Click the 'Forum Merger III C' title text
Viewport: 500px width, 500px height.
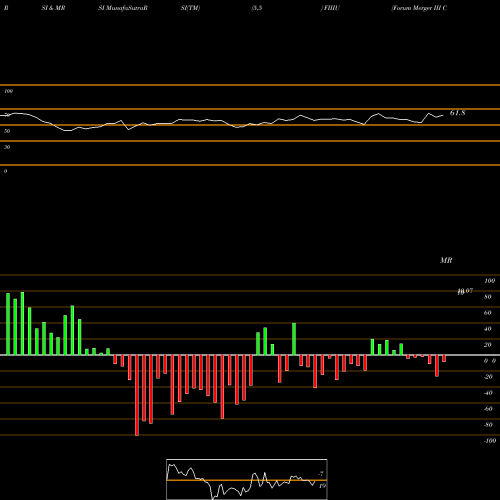click(x=419, y=8)
